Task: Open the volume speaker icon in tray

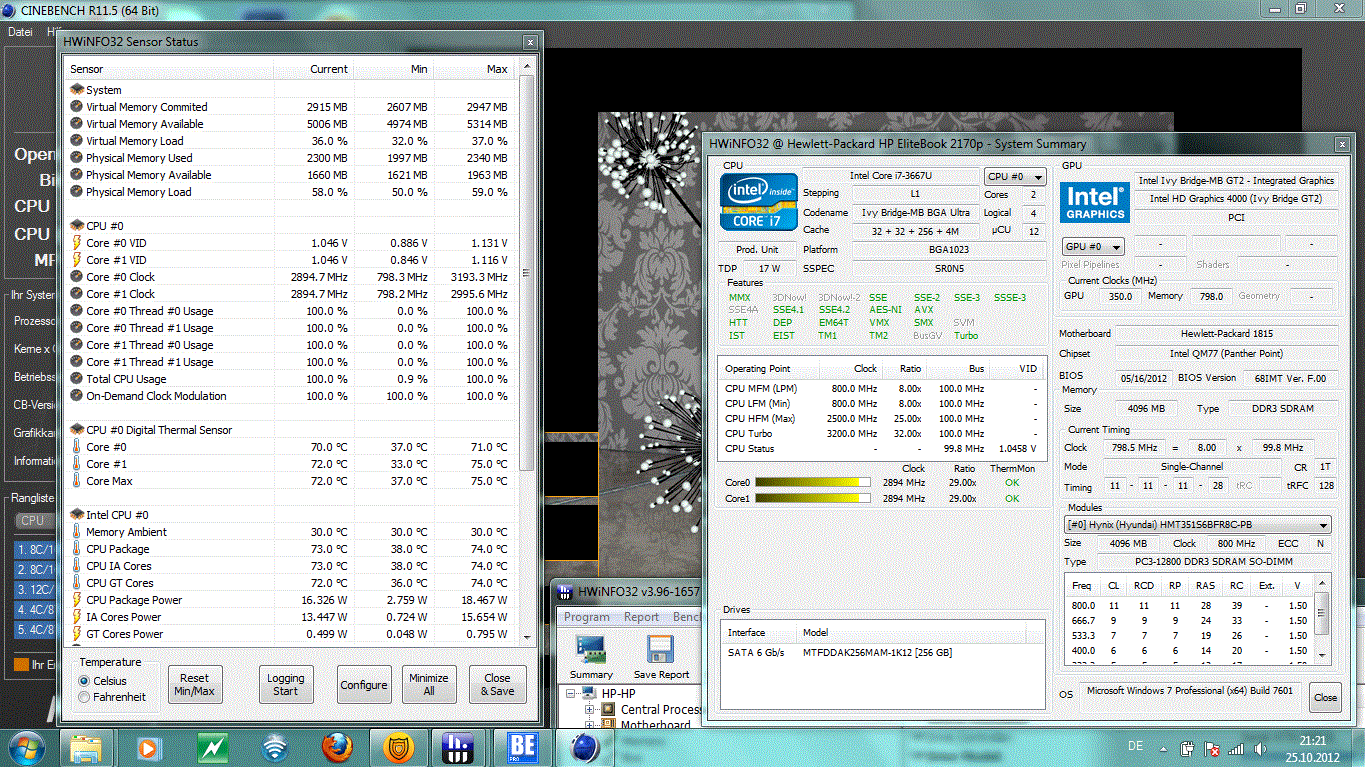Action: click(x=1260, y=748)
